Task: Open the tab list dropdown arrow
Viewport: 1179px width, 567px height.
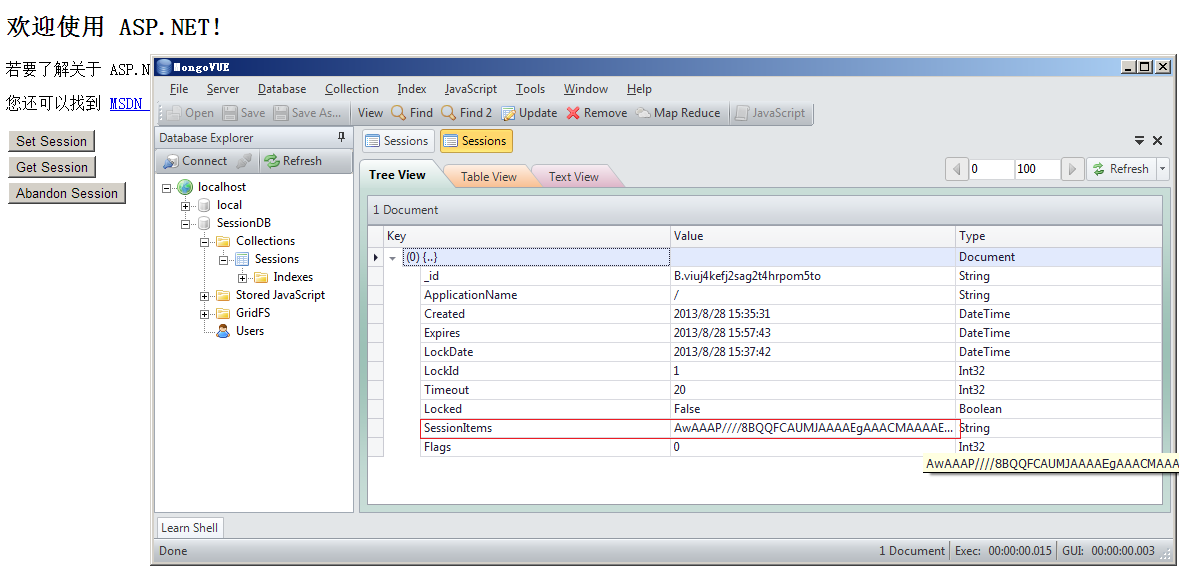Action: pyautogui.click(x=1140, y=140)
